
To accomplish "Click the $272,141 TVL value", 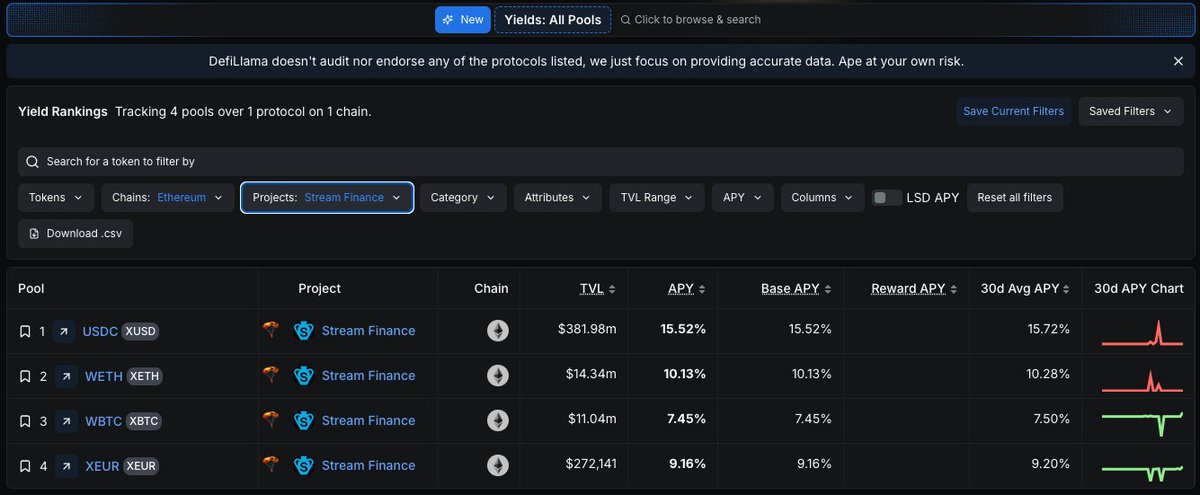I will click(591, 464).
